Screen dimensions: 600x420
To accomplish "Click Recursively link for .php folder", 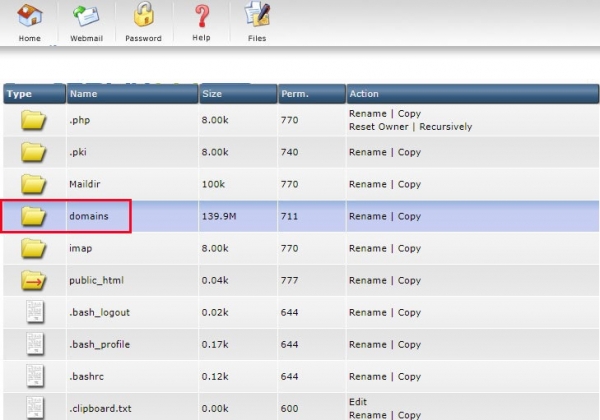I will pos(446,127).
